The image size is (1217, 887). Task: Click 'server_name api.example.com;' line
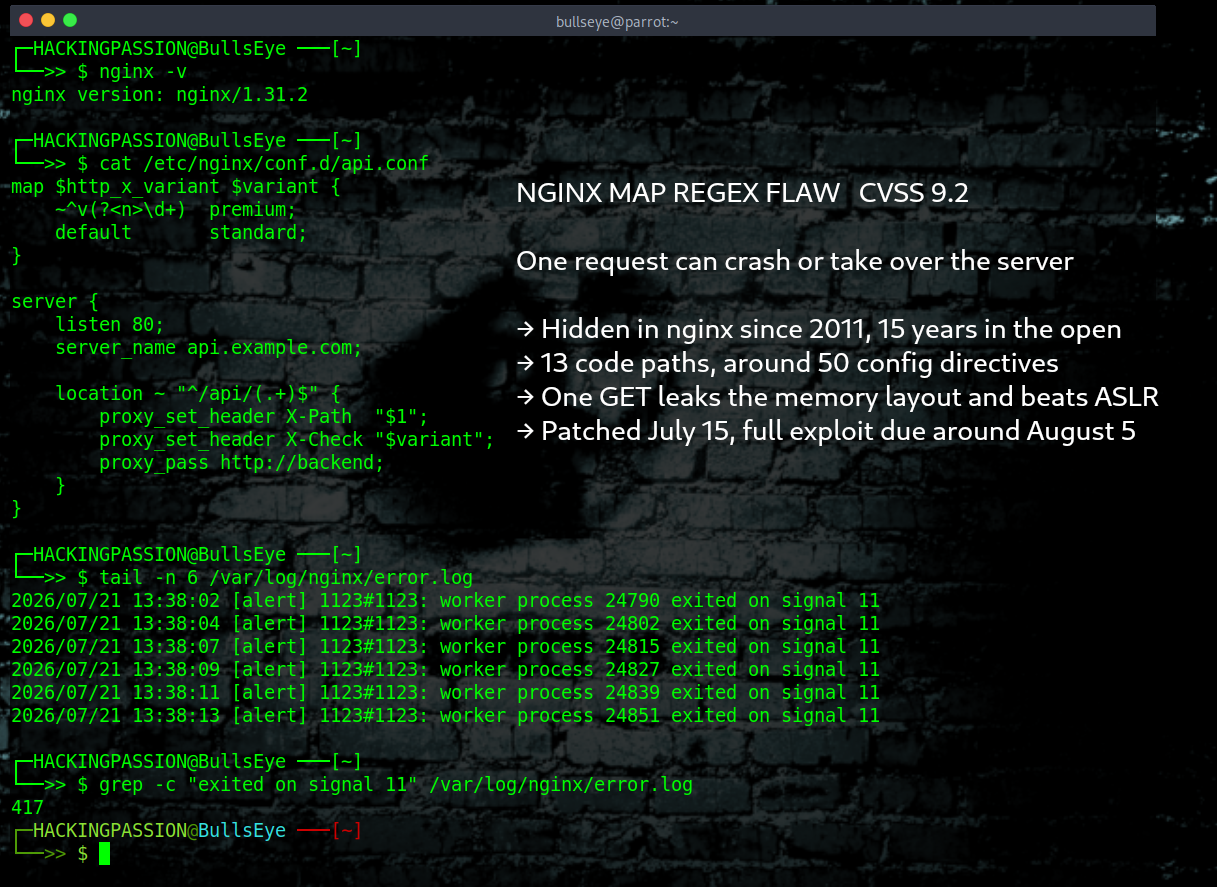point(209,348)
